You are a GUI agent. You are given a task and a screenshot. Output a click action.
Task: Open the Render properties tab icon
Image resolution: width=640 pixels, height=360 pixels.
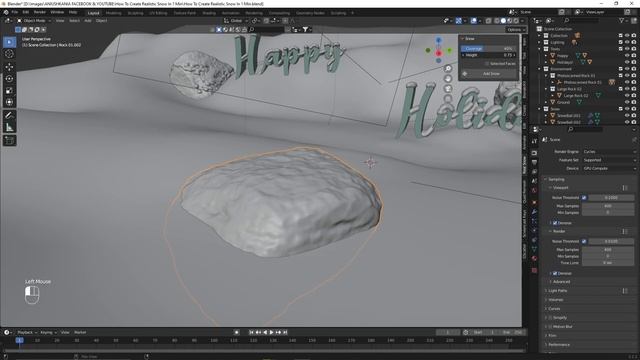[x=534, y=153]
